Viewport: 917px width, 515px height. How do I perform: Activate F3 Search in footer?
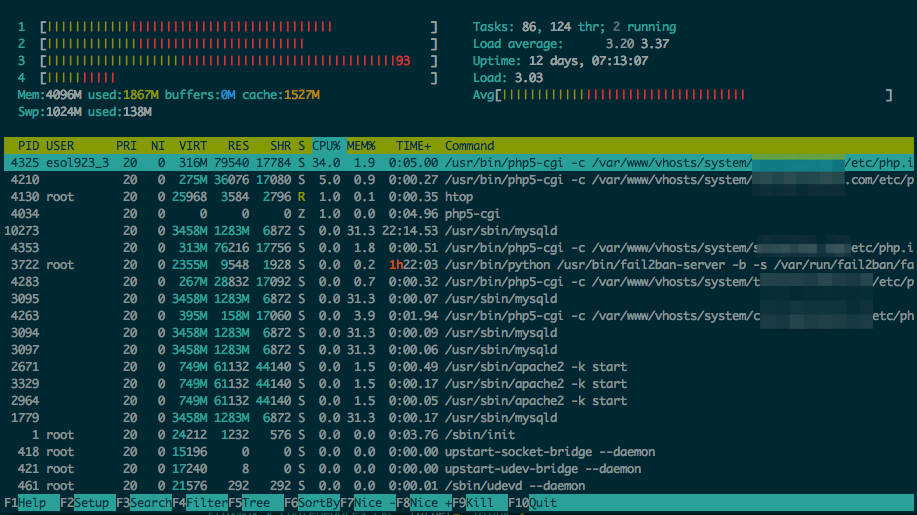(x=144, y=503)
